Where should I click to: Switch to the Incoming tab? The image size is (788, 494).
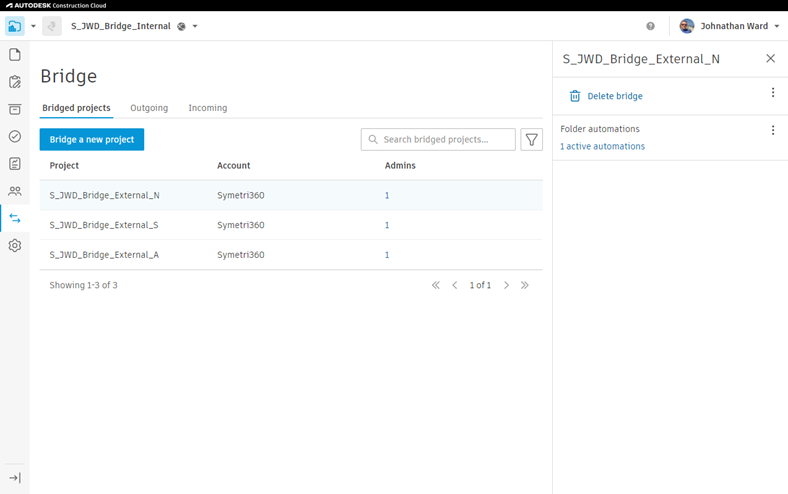(208, 108)
